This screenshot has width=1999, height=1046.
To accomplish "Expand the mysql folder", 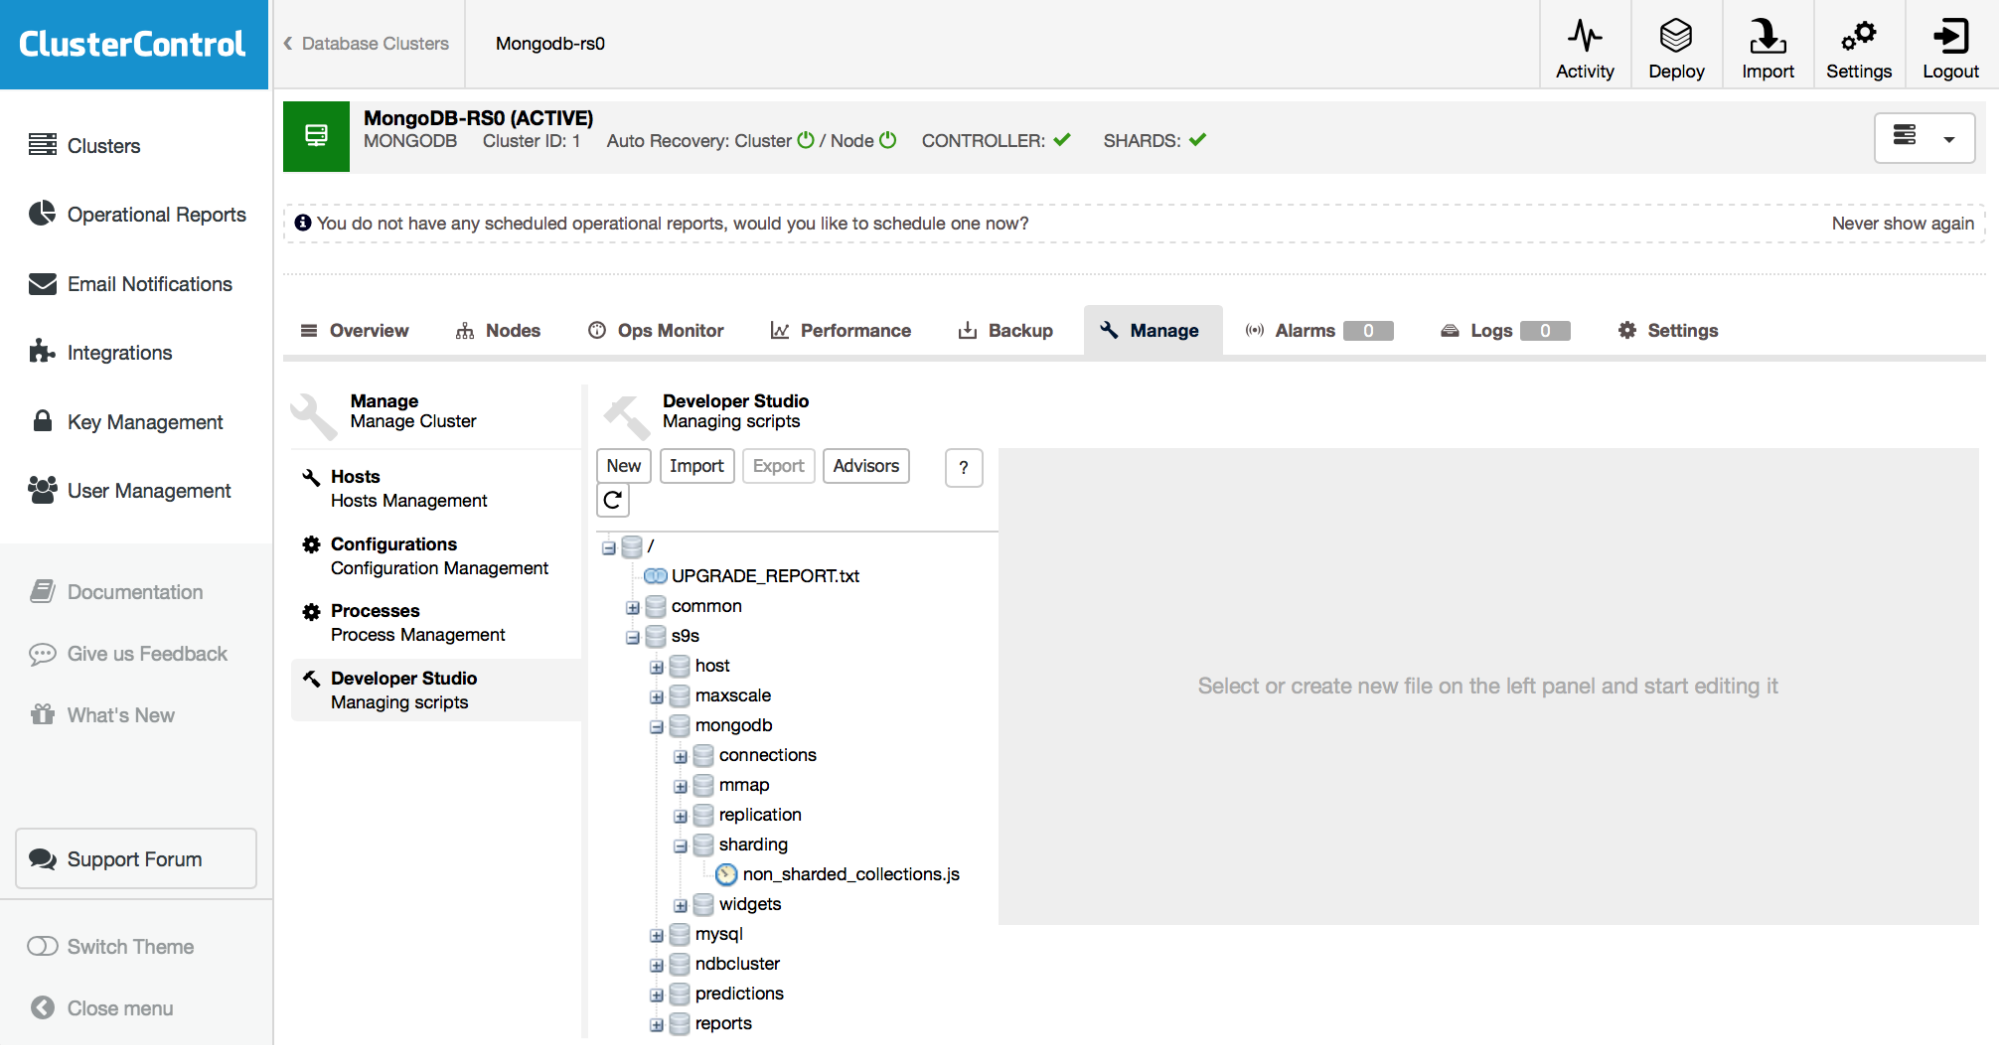I will [x=656, y=936].
